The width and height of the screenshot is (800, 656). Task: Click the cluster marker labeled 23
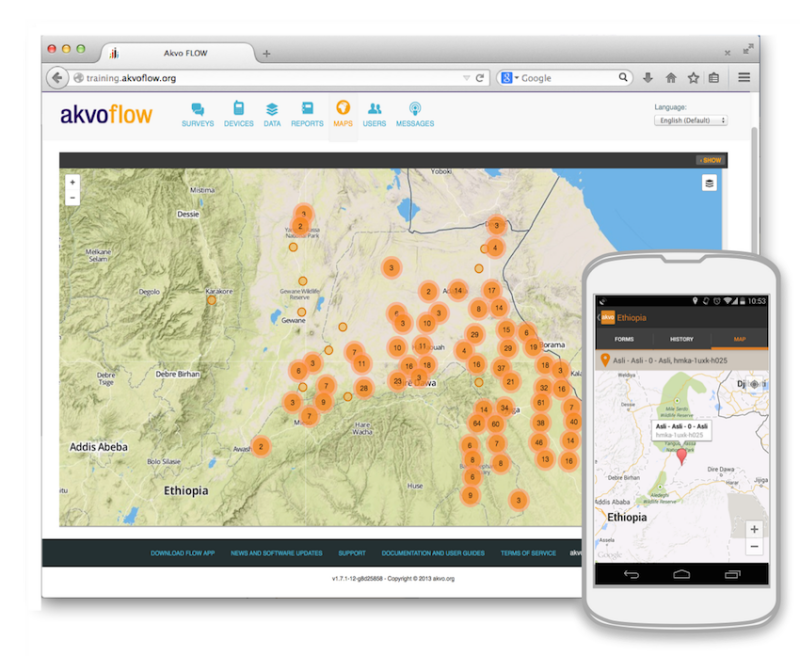pos(397,381)
